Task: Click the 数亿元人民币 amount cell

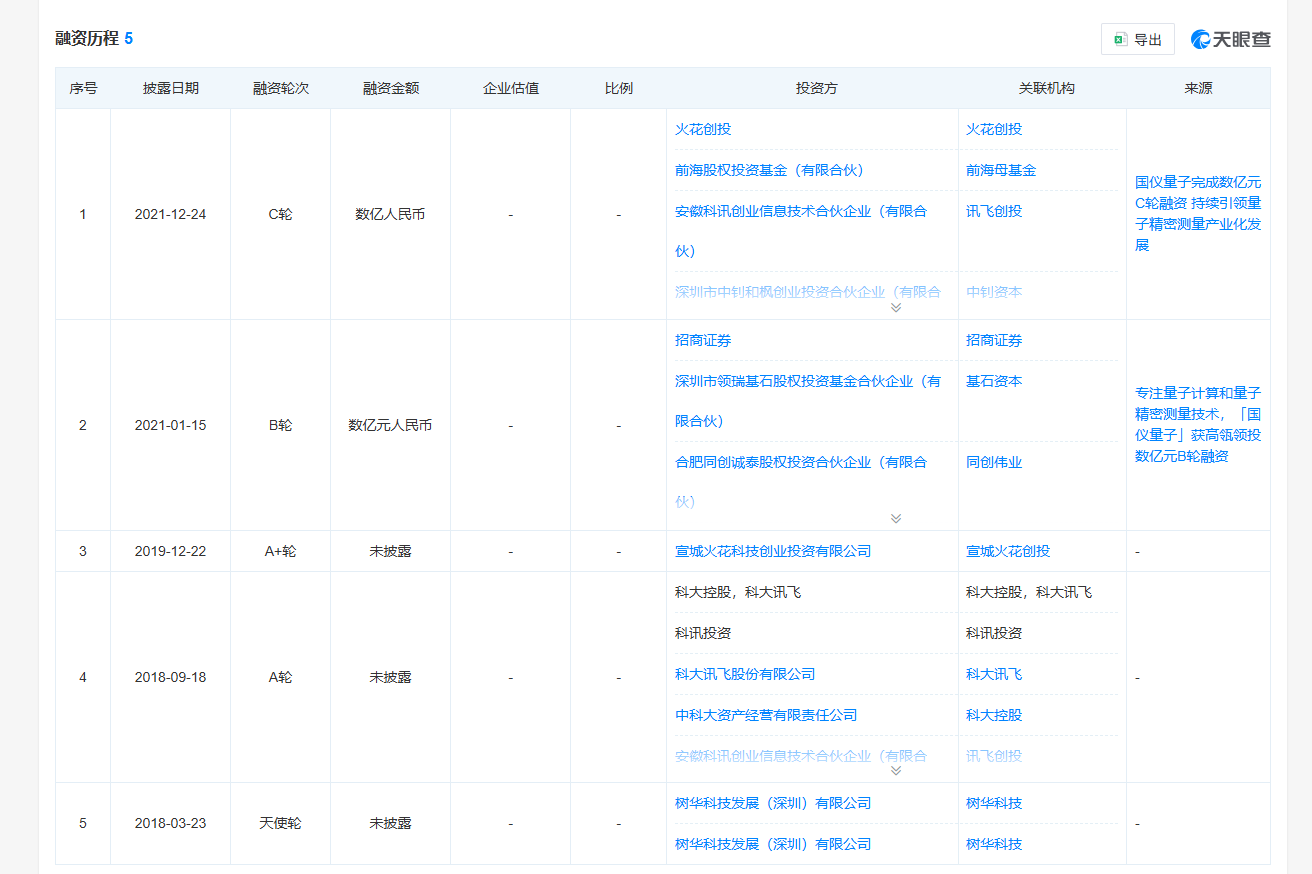Action: click(x=391, y=425)
